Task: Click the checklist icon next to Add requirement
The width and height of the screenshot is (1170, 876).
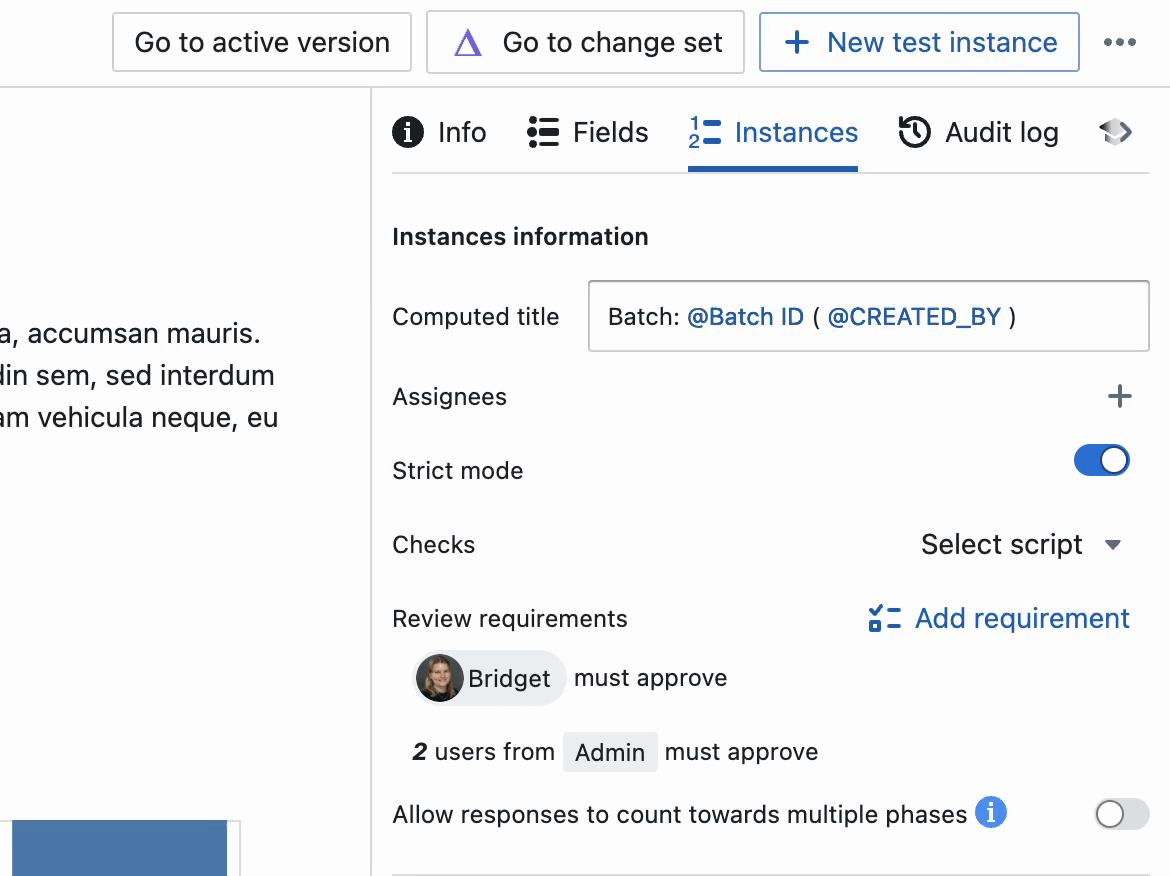Action: click(x=885, y=619)
